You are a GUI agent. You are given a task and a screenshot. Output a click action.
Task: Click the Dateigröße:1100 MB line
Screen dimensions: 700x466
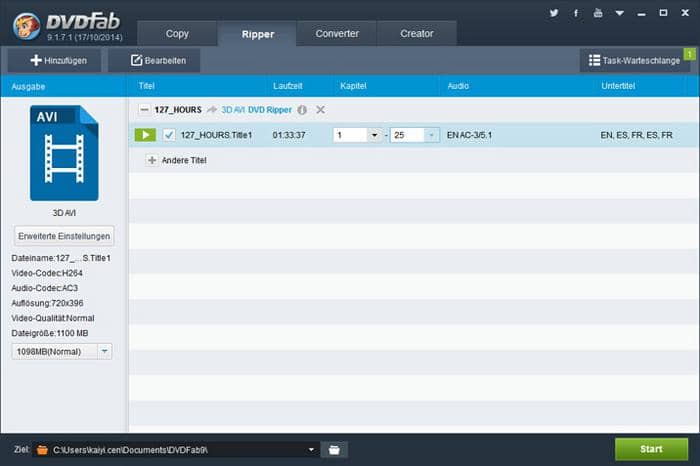[x=50, y=333]
